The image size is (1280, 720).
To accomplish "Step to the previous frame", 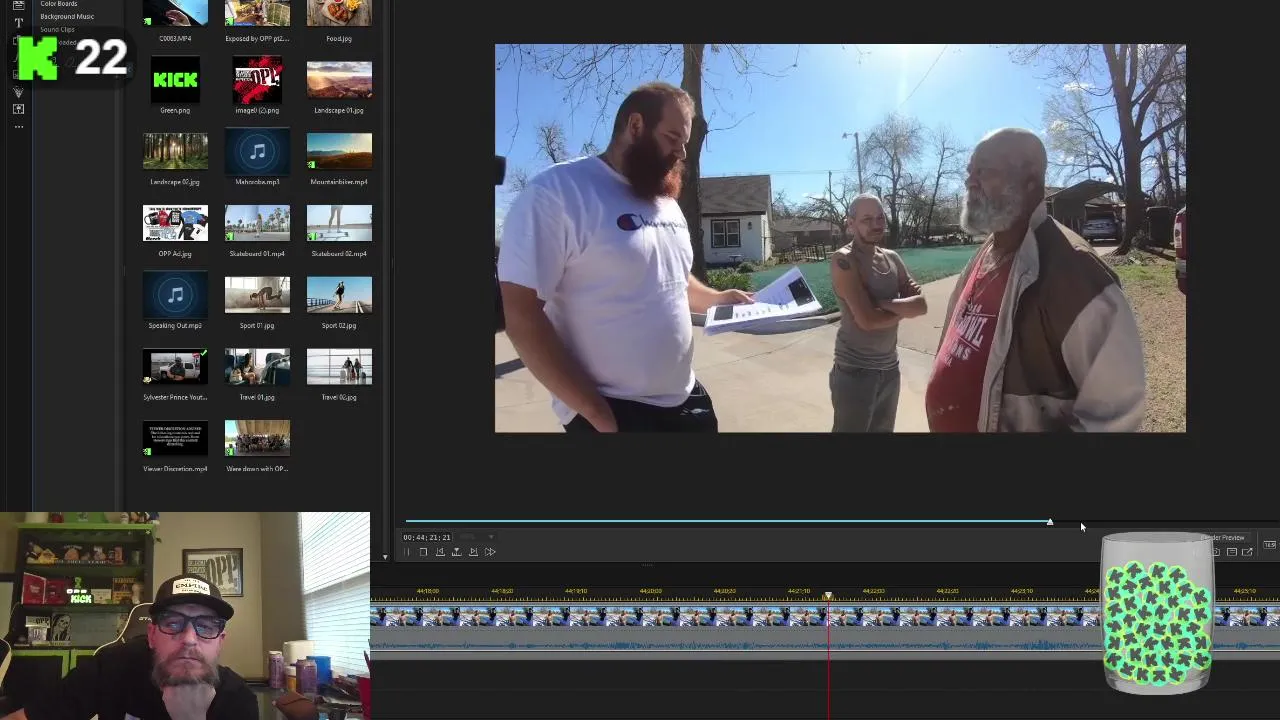I will [x=440, y=552].
